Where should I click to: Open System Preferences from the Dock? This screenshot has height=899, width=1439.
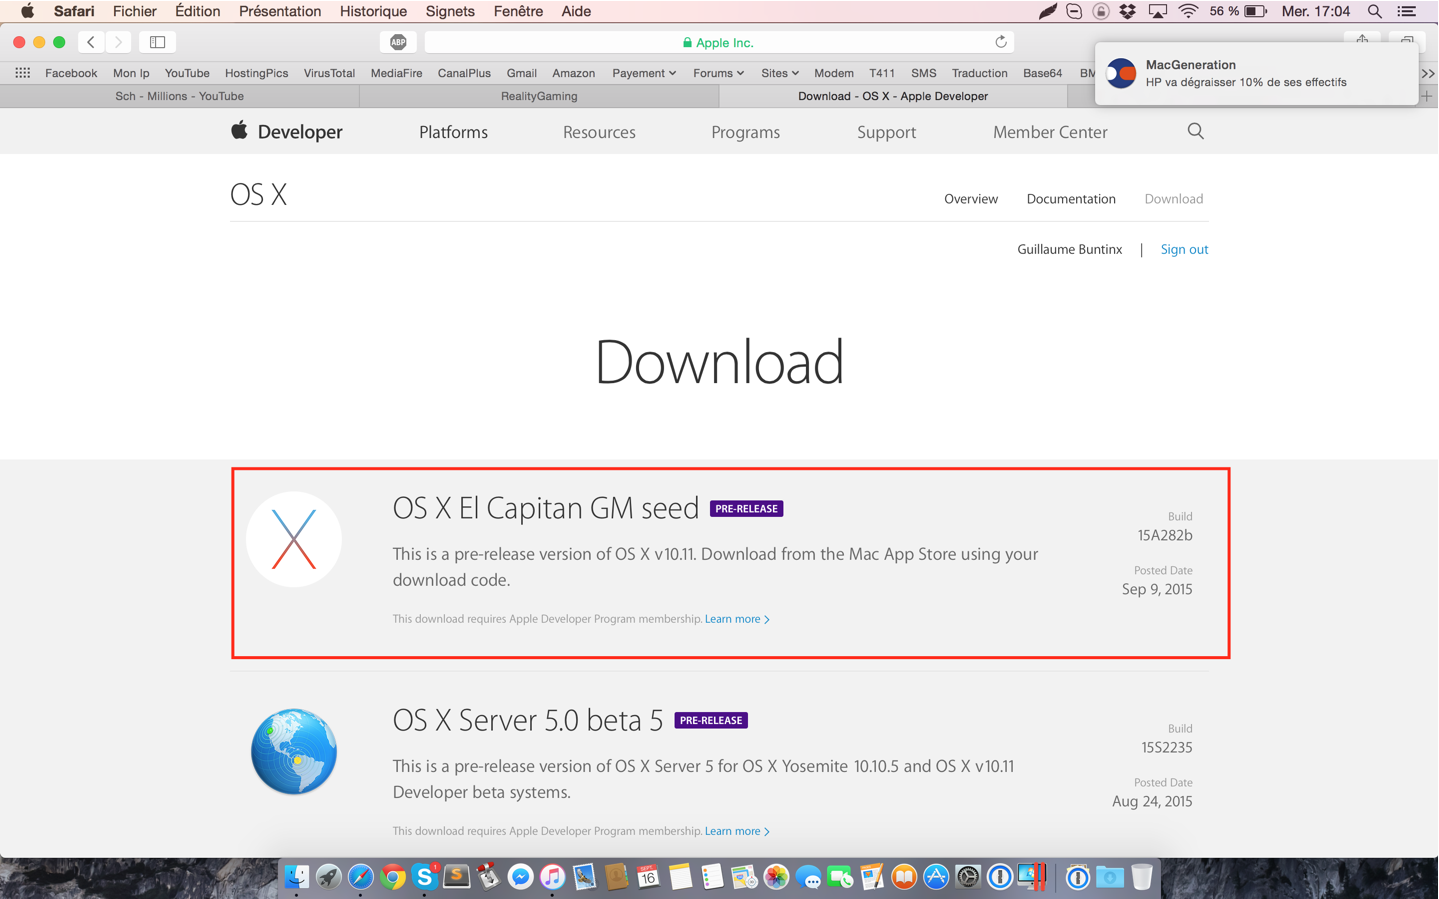click(x=968, y=877)
